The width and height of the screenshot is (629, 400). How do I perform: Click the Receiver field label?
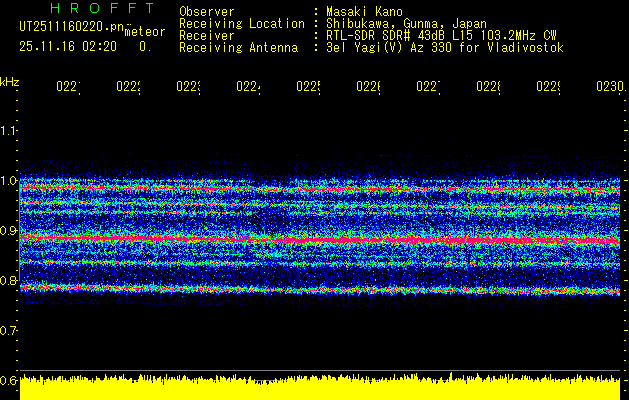[x=207, y=36]
